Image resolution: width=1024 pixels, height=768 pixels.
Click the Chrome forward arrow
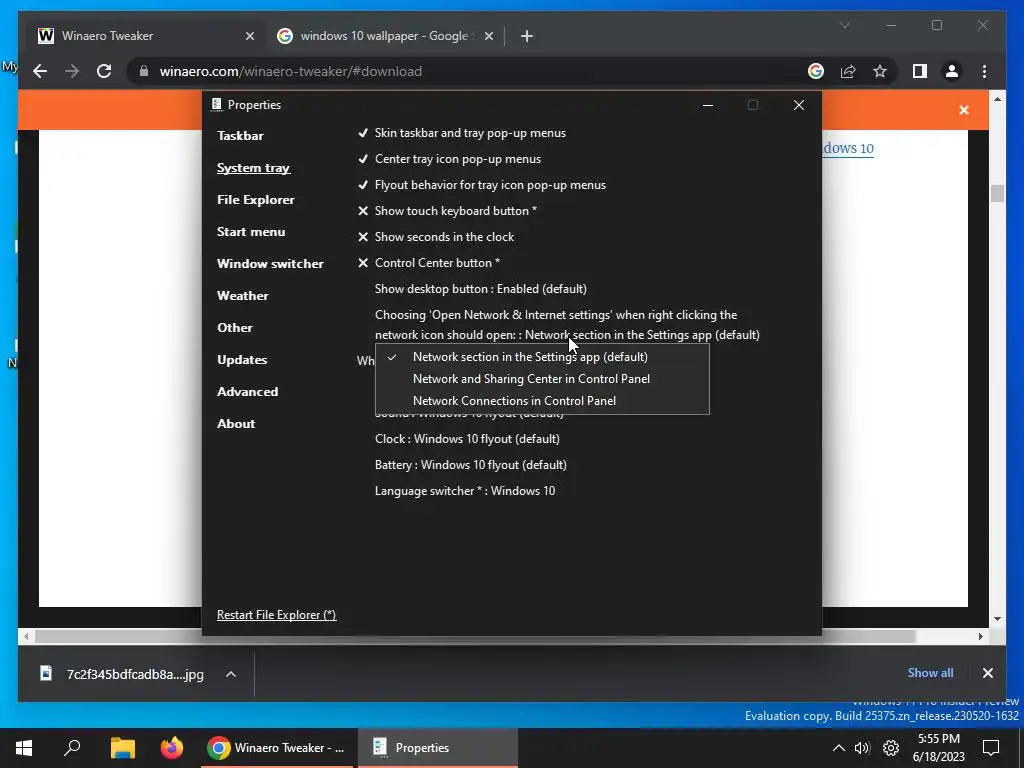click(x=72, y=71)
